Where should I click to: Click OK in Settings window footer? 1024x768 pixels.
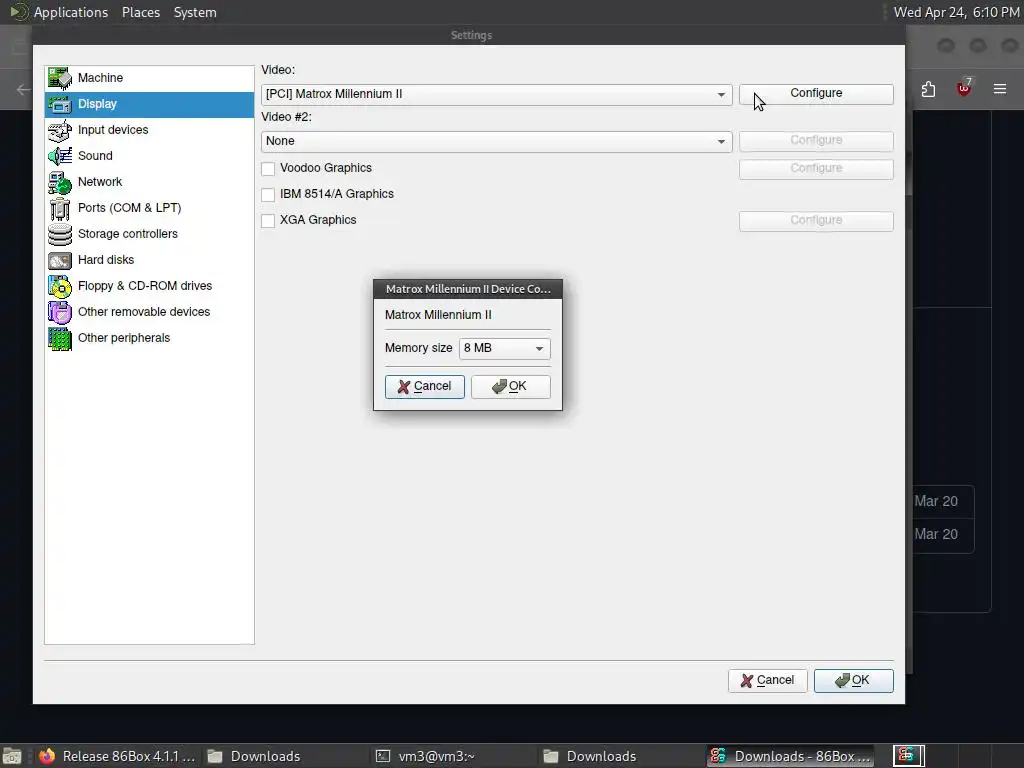tap(854, 680)
